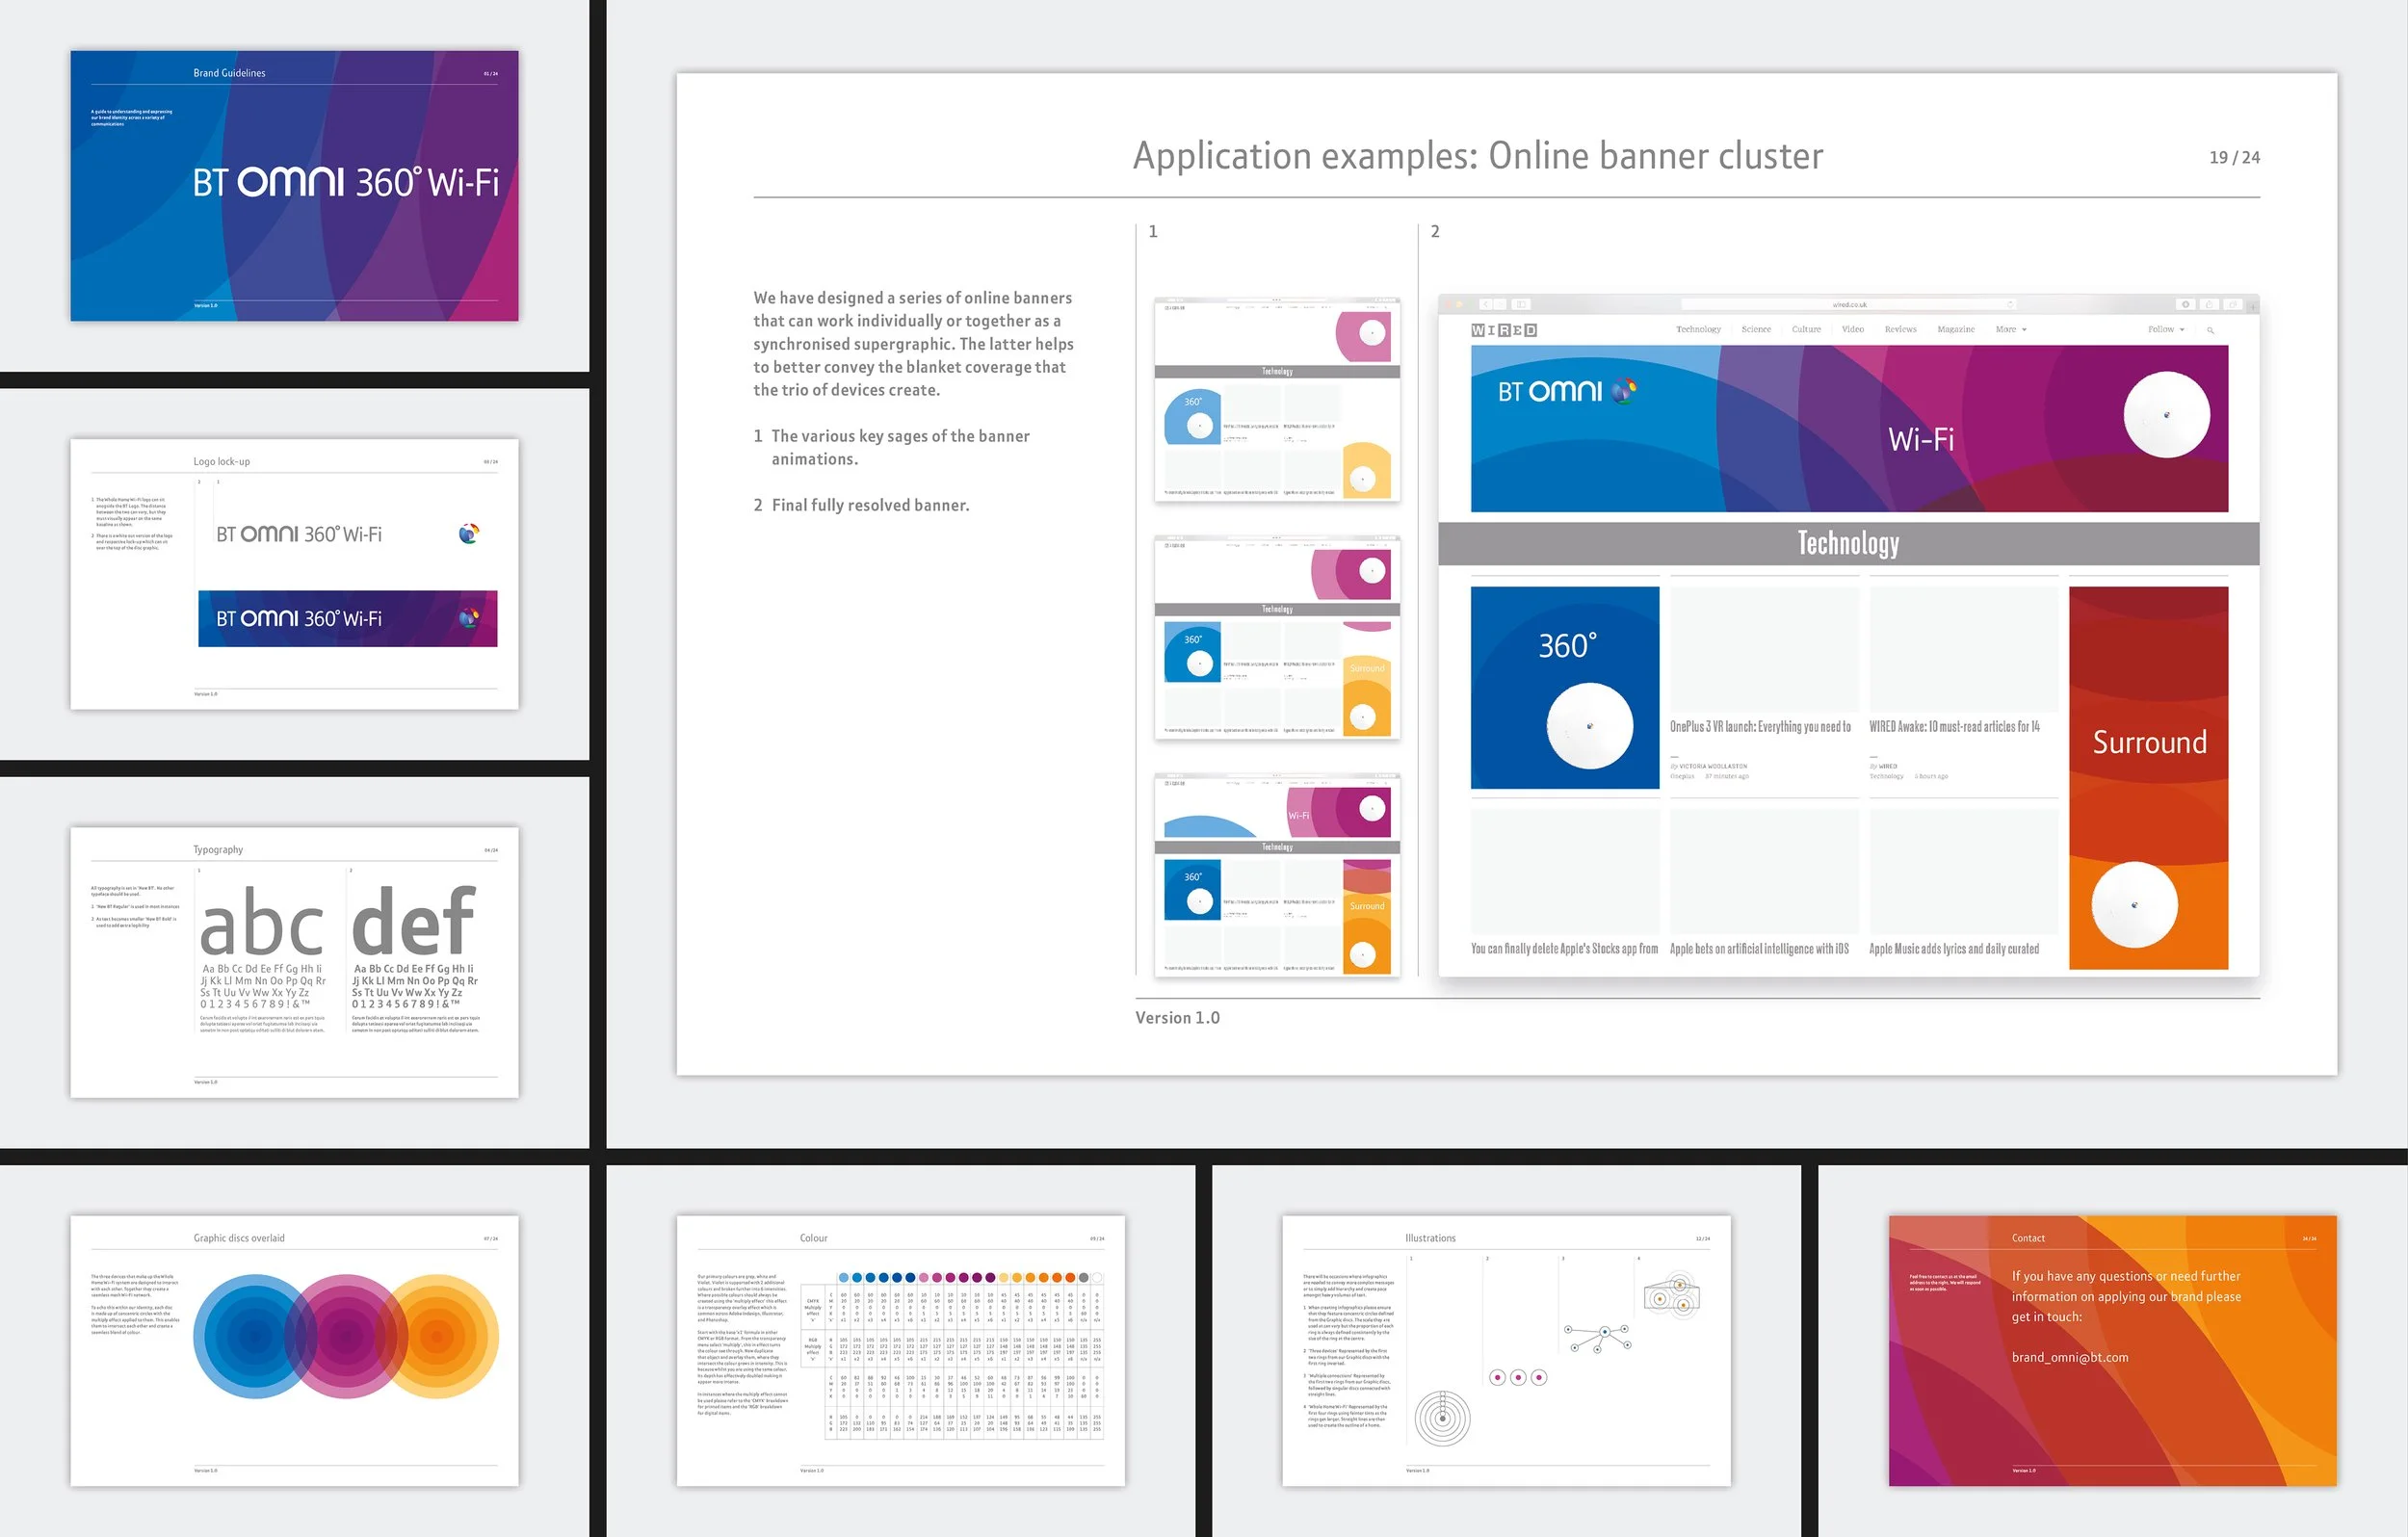Screen dimensions: 2408x1537
Task: Click the Safari share icon
Action: (2209, 304)
